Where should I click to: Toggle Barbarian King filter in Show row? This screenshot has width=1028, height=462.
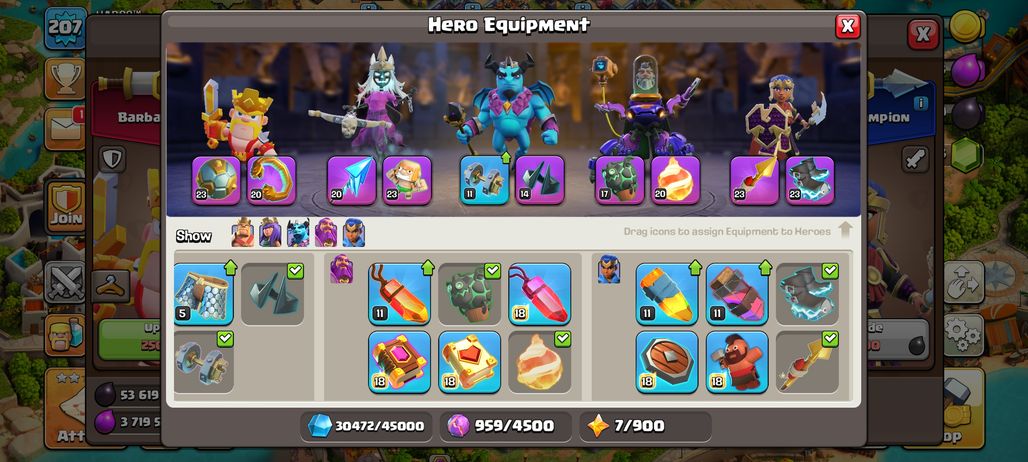tap(243, 233)
